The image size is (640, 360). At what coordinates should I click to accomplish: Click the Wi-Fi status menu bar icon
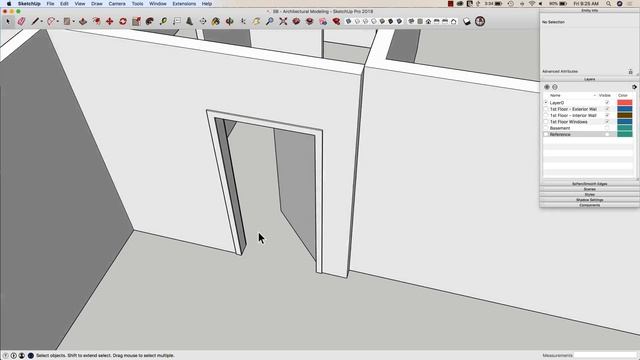pos(531,4)
